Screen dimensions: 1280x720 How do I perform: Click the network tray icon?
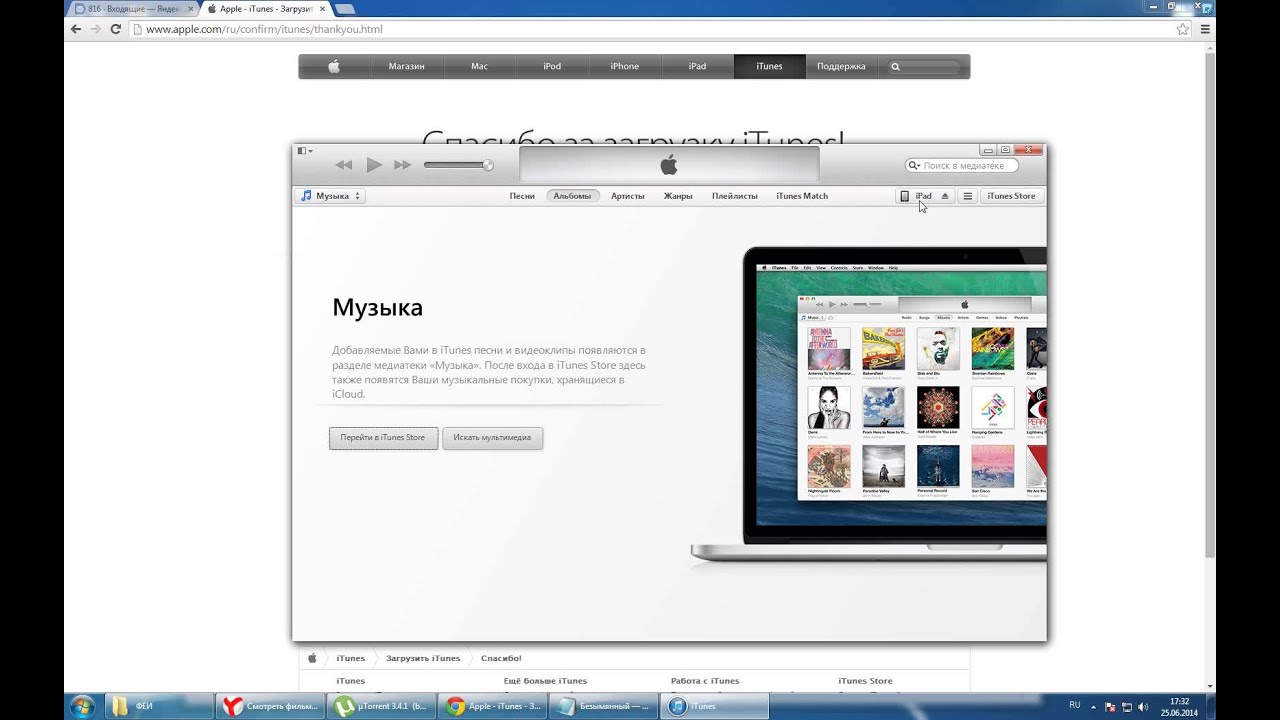tap(1126, 707)
